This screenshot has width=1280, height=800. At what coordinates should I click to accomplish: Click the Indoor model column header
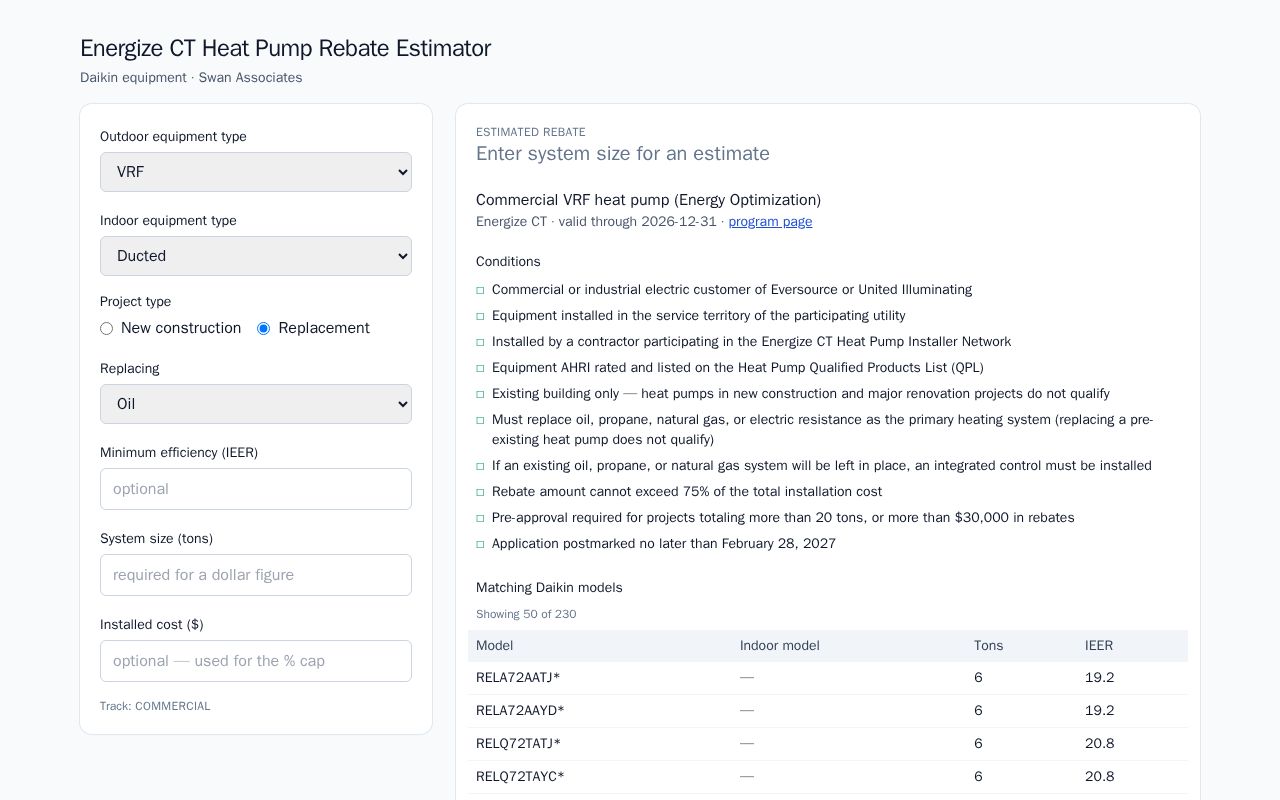(780, 646)
